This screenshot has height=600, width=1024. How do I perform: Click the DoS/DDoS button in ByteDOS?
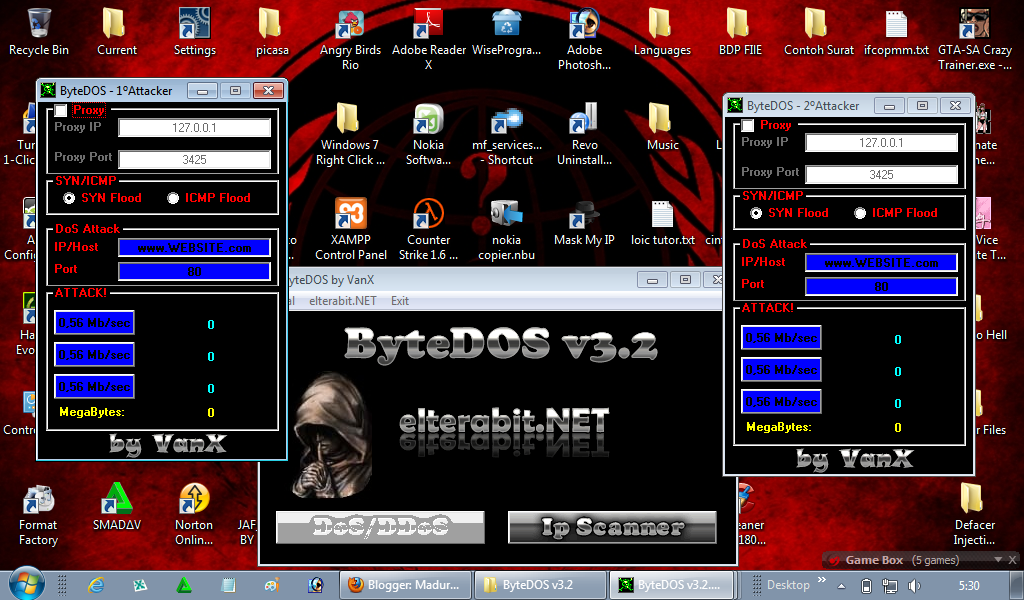[381, 527]
